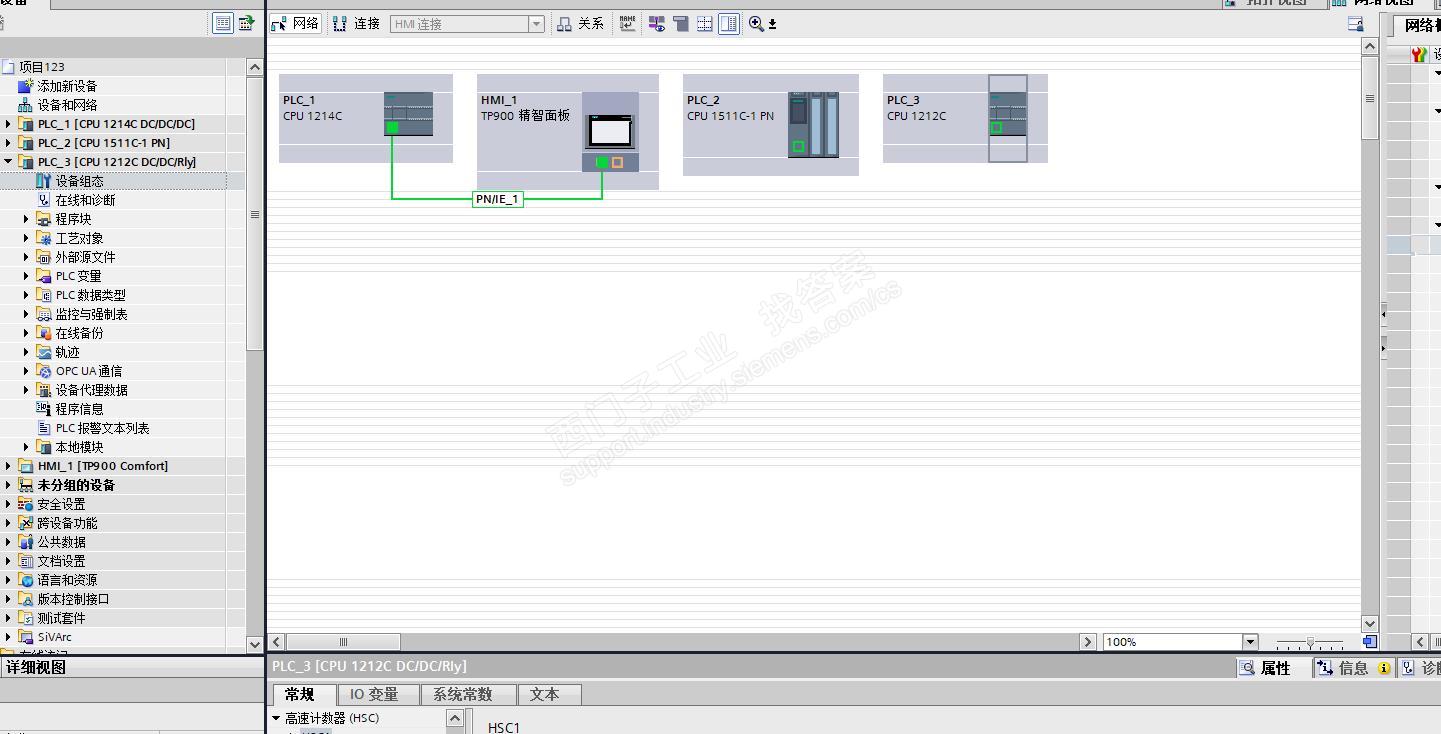Click the HMI_1 [TP900 Comfort] folder icon
The width and height of the screenshot is (1441, 734).
click(x=26, y=466)
